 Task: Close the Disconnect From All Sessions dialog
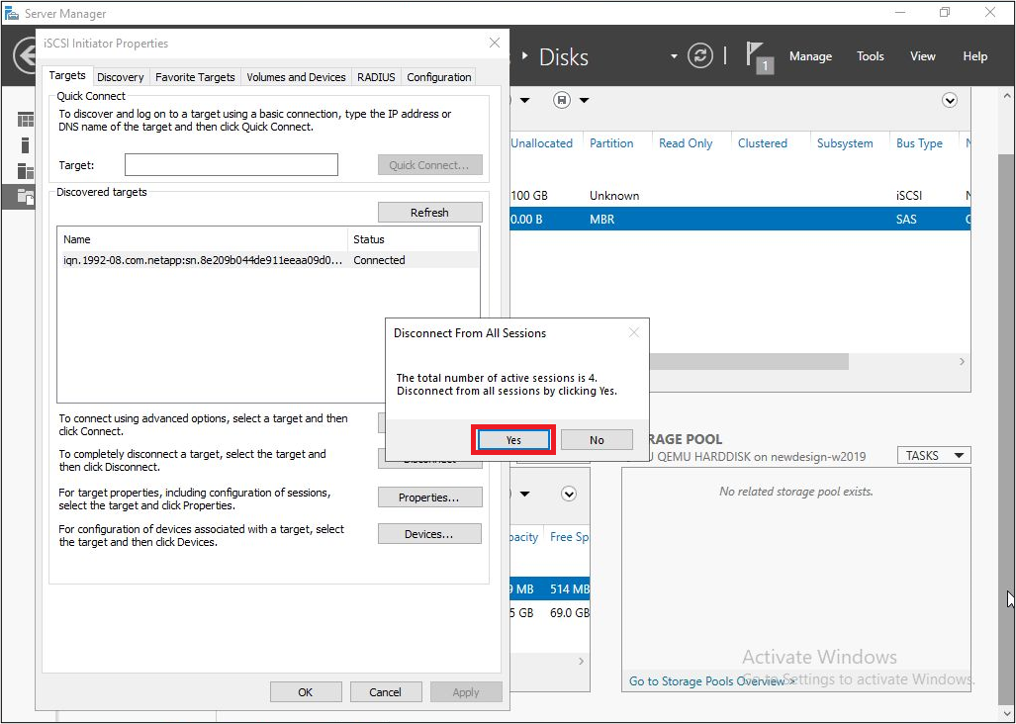coord(633,333)
